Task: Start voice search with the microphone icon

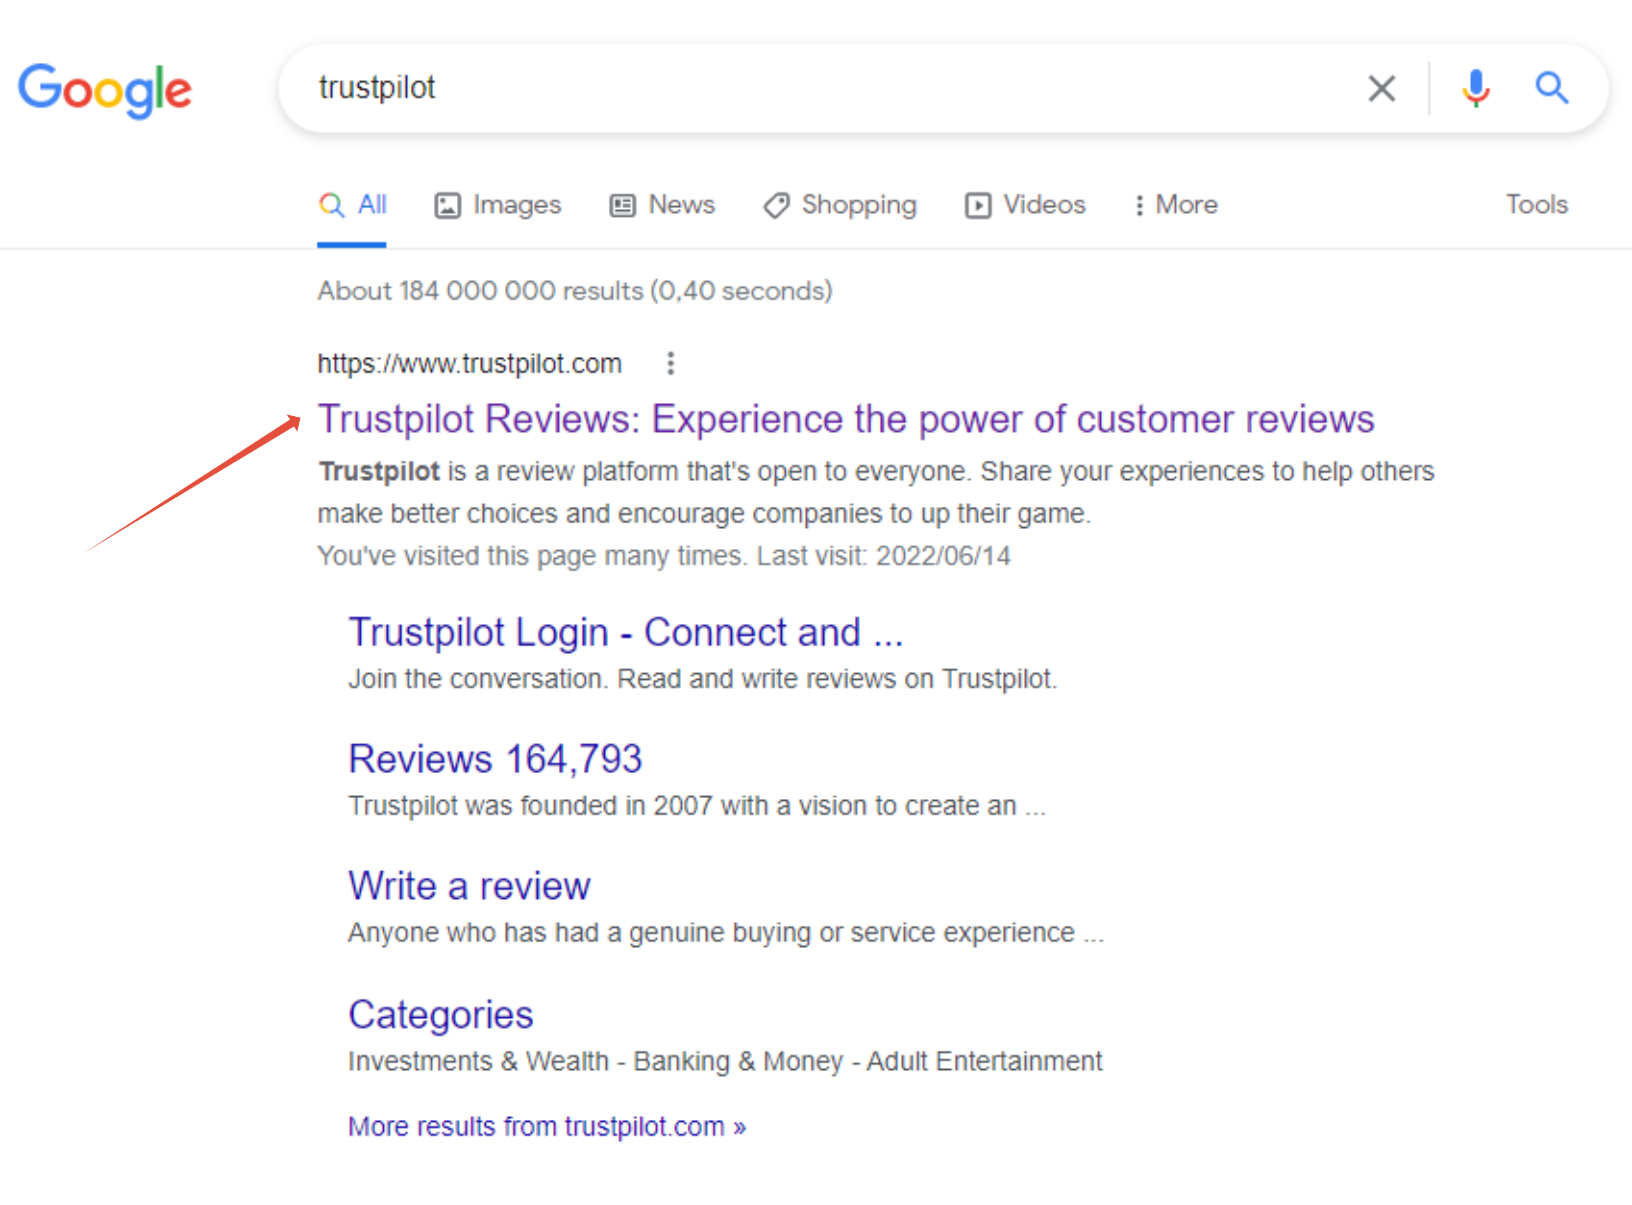Action: (x=1475, y=89)
